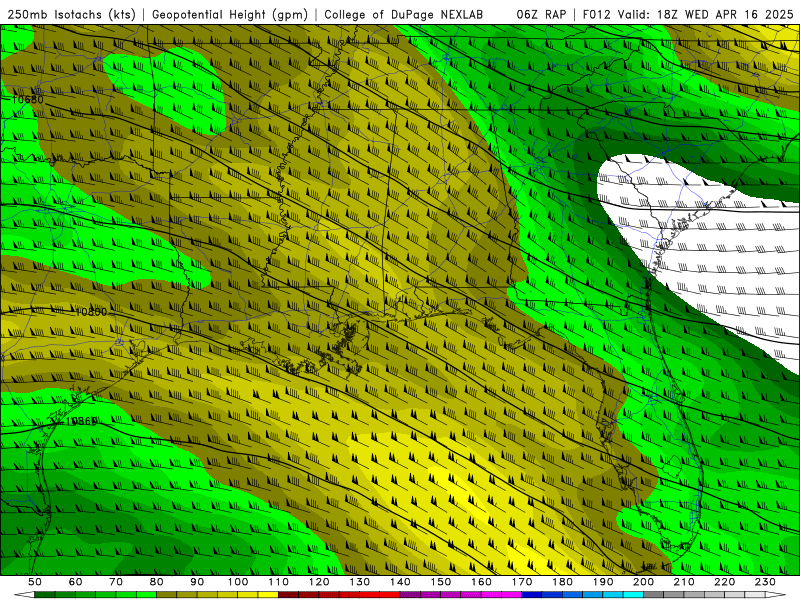Click the 10860 height contour label
The height and width of the screenshot is (600, 800).
pyautogui.click(x=82, y=421)
